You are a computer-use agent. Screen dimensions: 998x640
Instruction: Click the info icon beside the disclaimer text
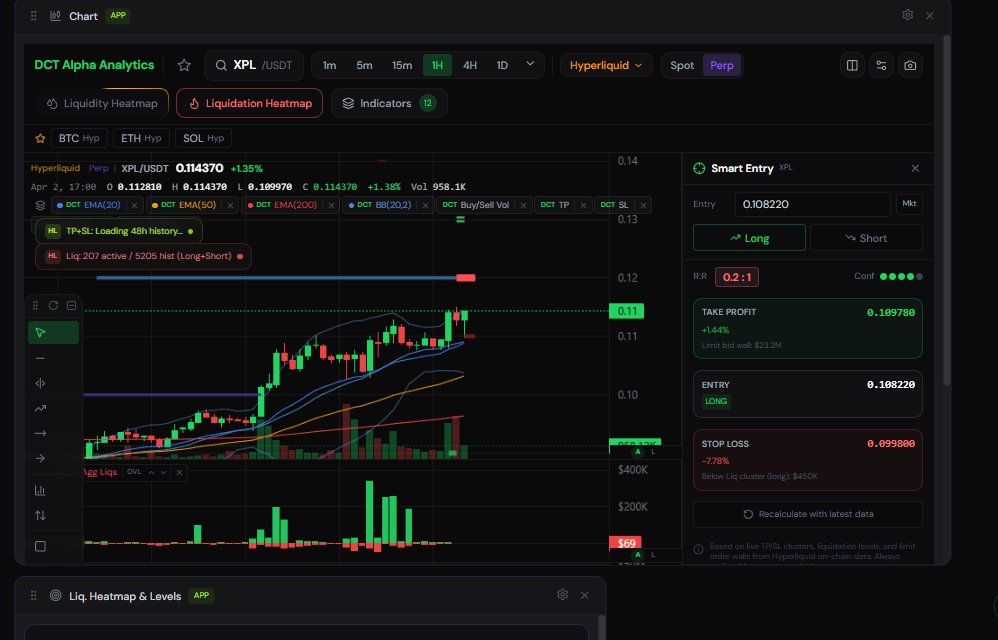coord(698,549)
